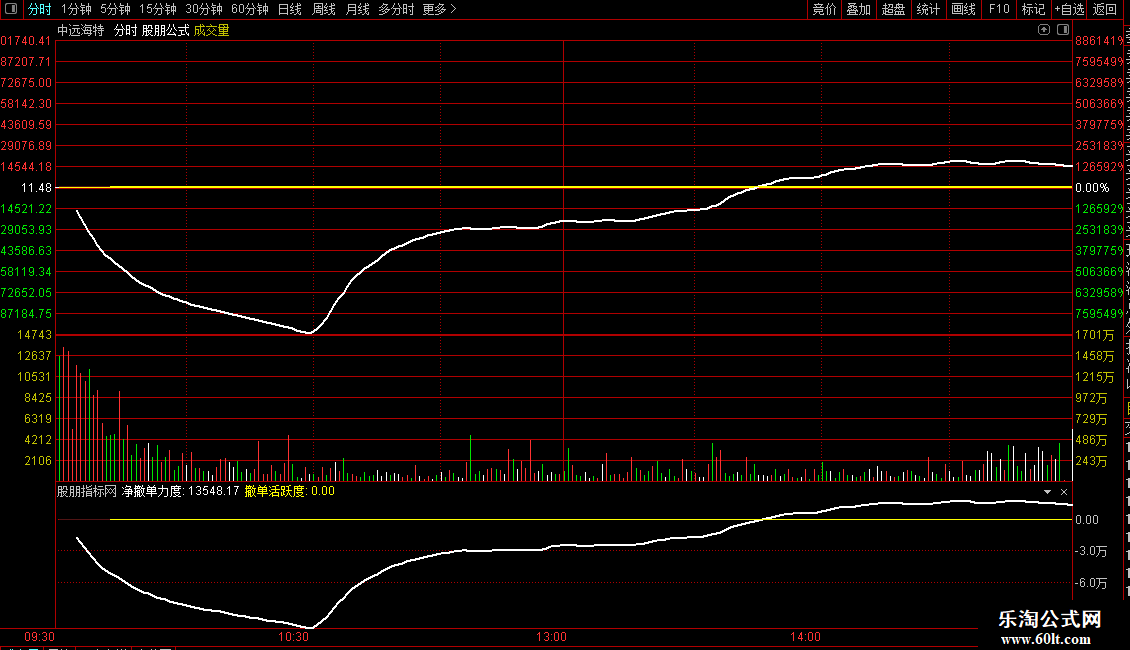The image size is (1130, 650).
Task: Select the 多分时 multi-day view
Action: click(396, 9)
